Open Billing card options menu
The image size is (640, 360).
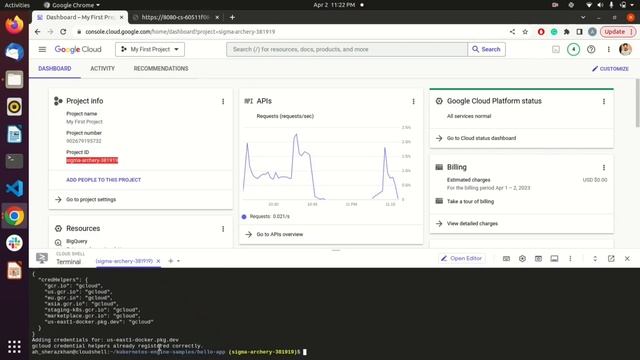point(604,167)
